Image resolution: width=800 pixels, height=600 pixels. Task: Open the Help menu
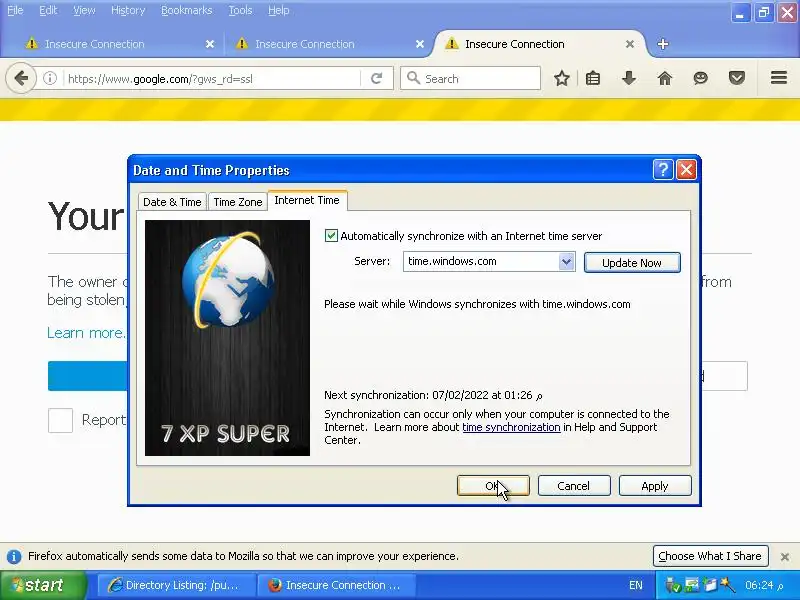pyautogui.click(x=279, y=10)
